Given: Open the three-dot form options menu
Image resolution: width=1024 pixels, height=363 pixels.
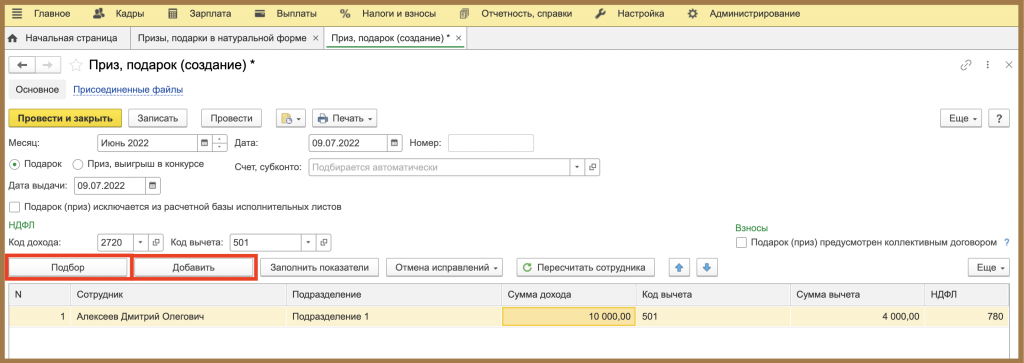Looking at the screenshot, I should coord(988,65).
